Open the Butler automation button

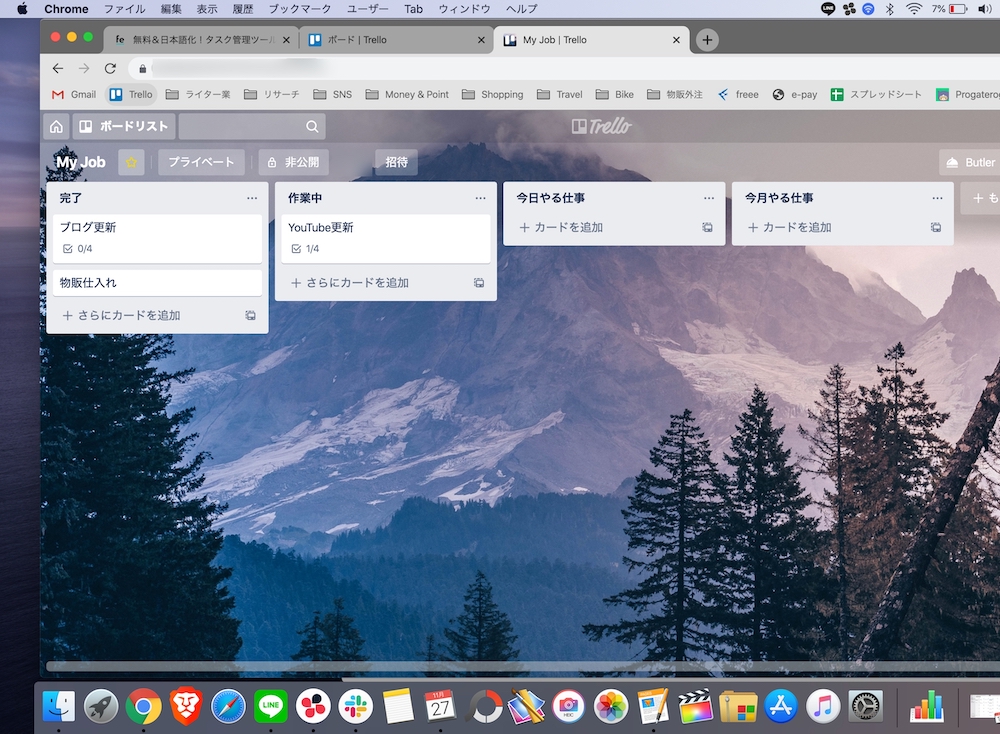coord(970,162)
